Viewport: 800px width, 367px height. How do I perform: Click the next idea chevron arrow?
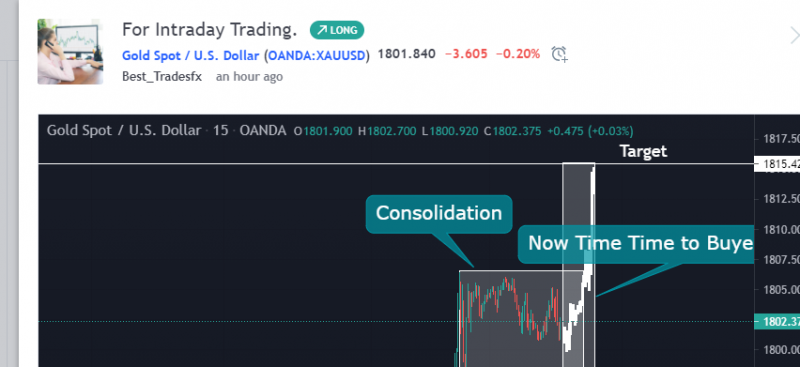point(794,36)
